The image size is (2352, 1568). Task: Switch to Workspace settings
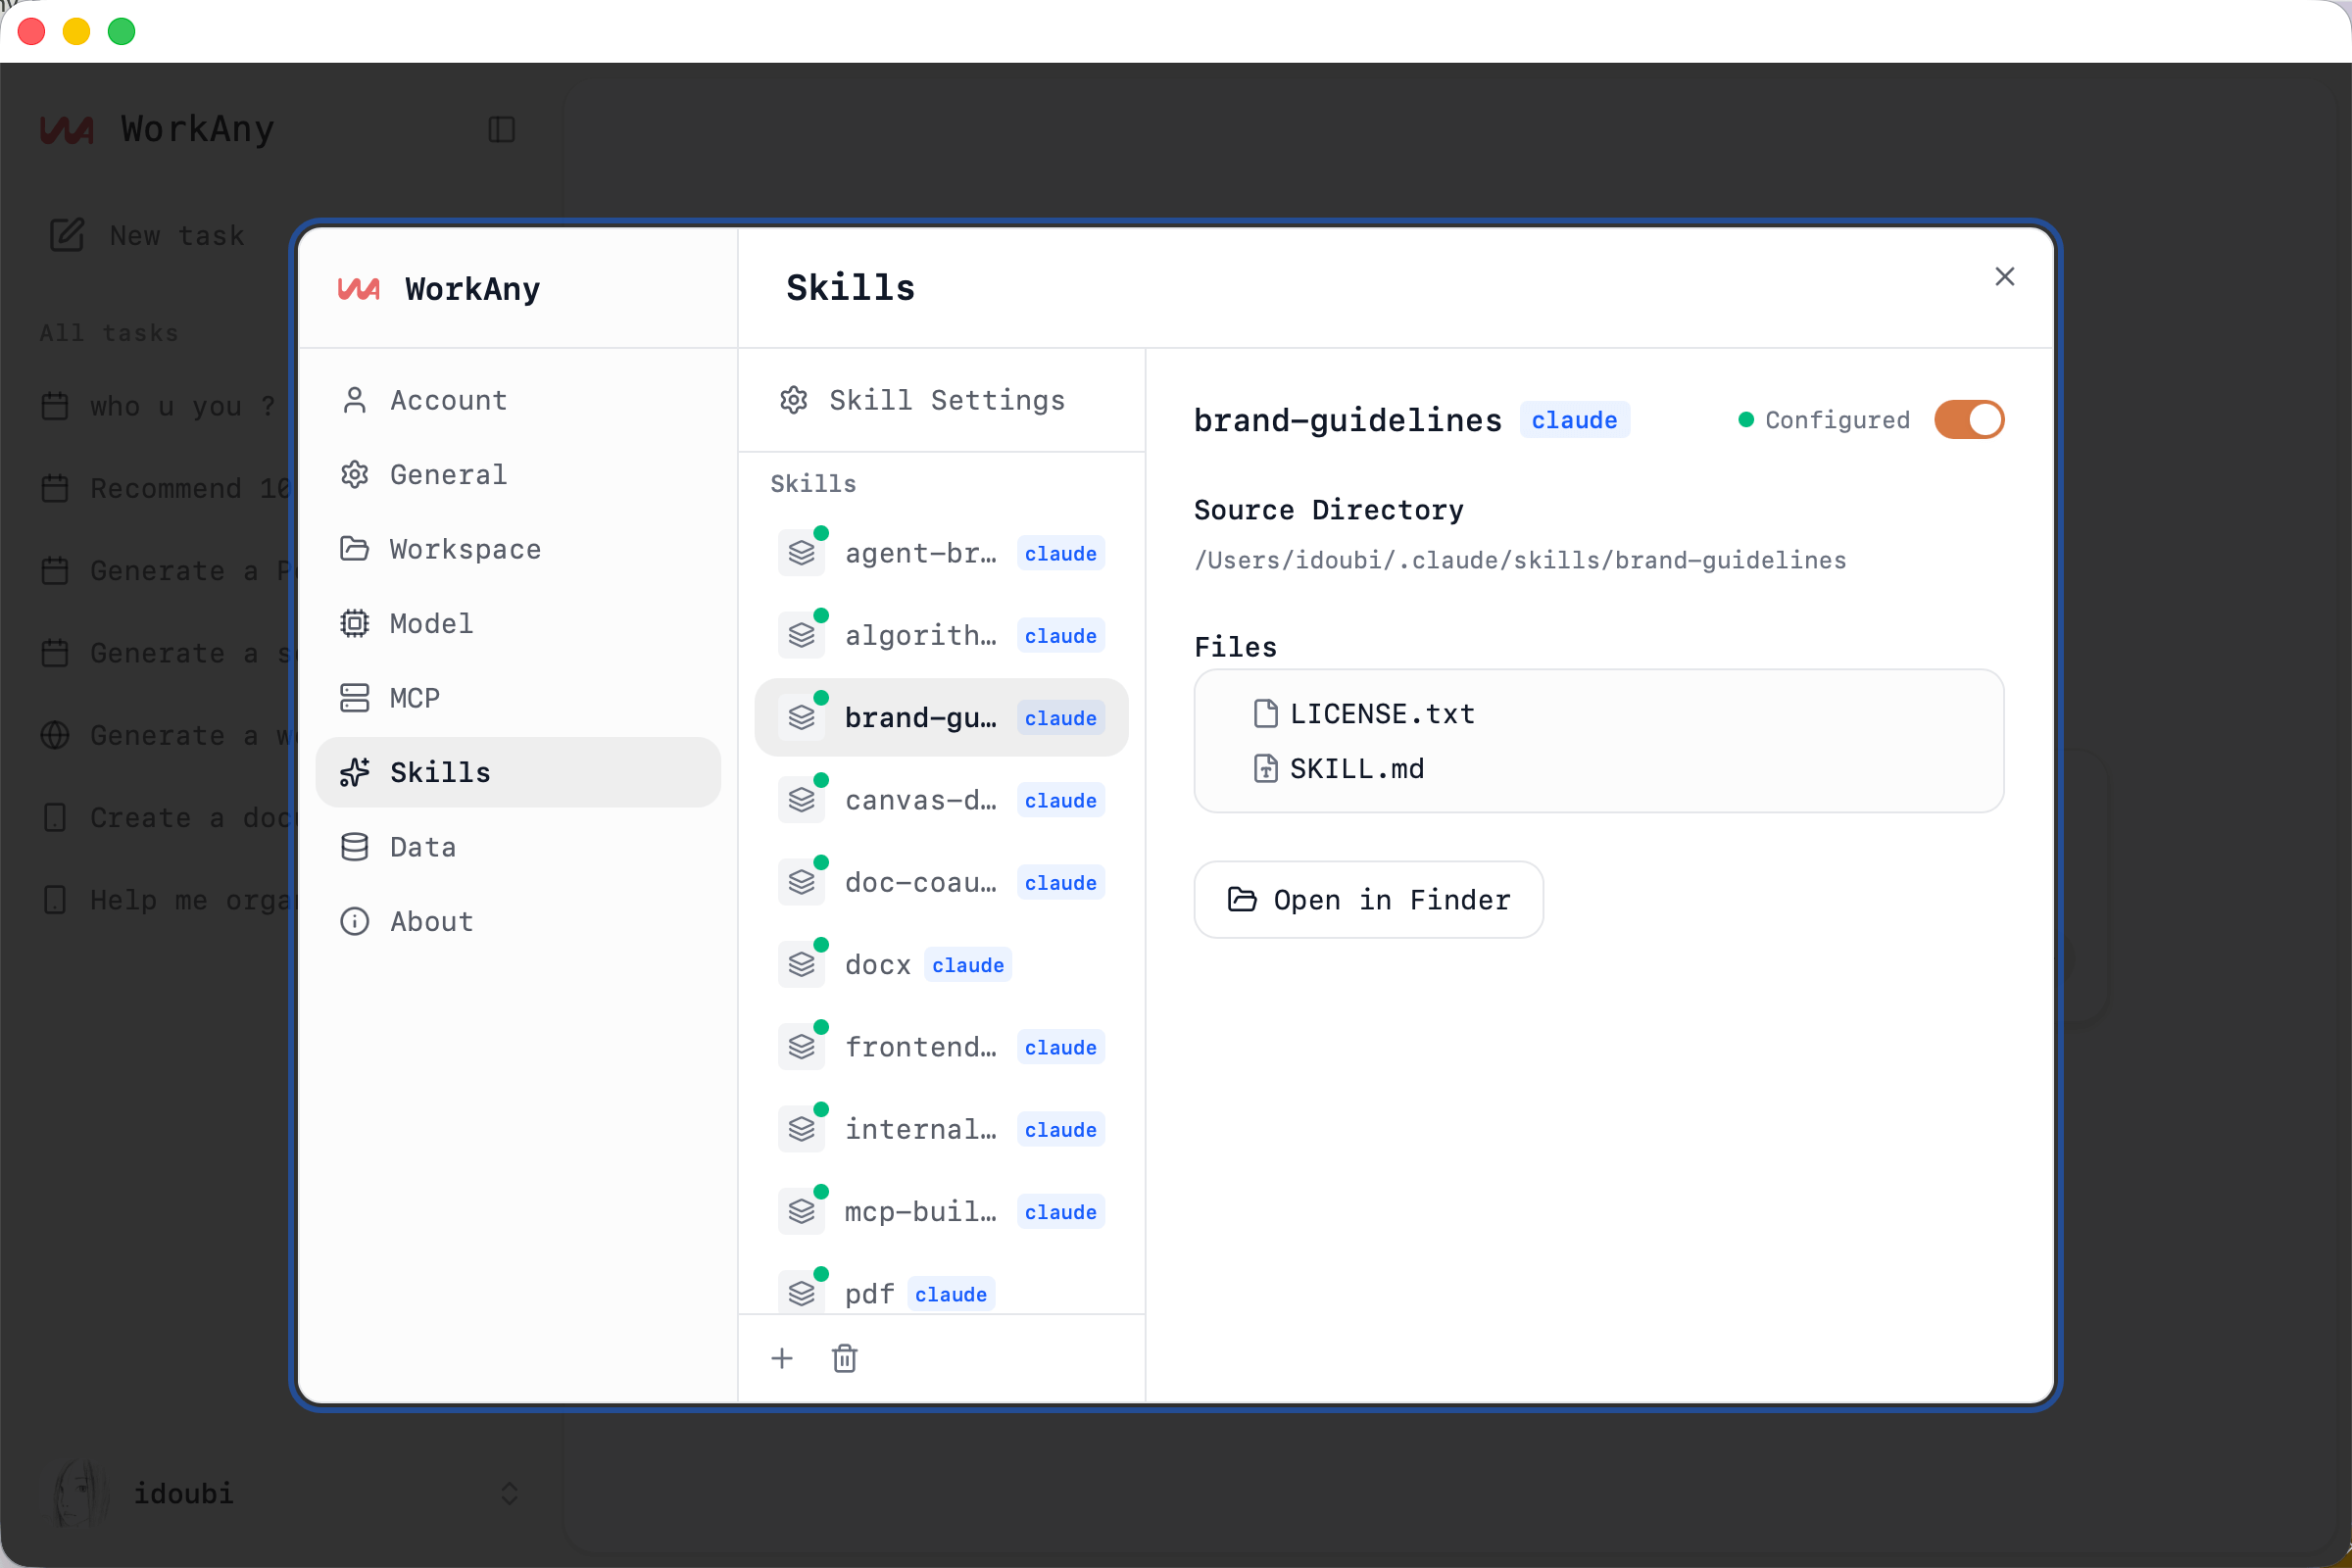tap(518, 549)
